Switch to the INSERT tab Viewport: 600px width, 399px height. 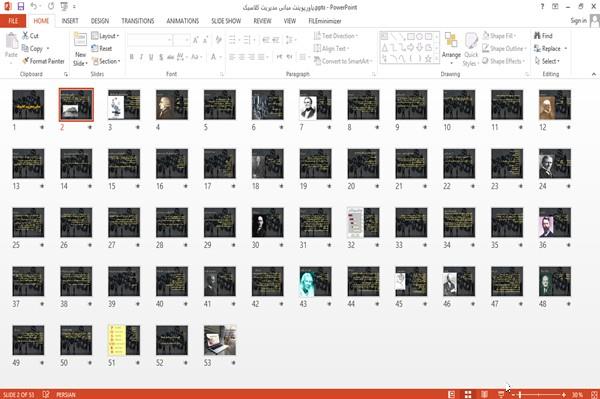click(x=70, y=21)
